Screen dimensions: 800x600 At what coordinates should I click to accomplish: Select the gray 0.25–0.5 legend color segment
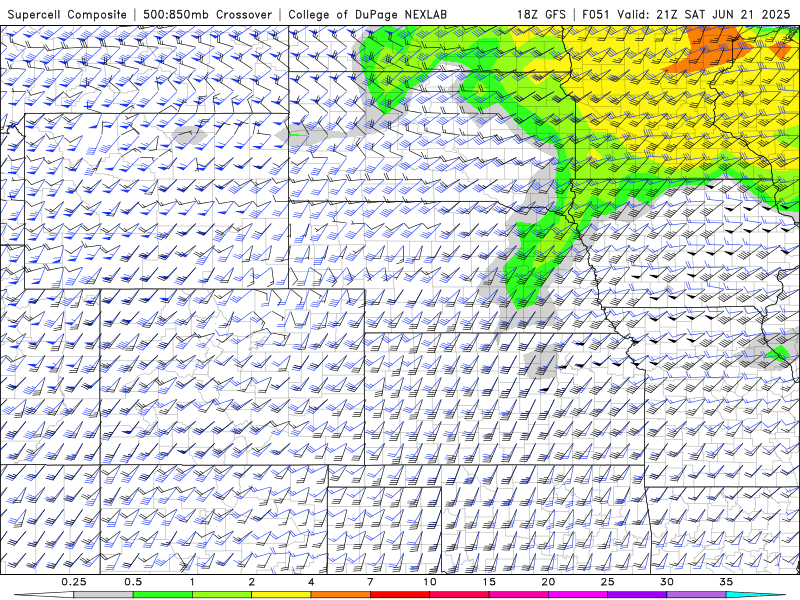pos(103,595)
